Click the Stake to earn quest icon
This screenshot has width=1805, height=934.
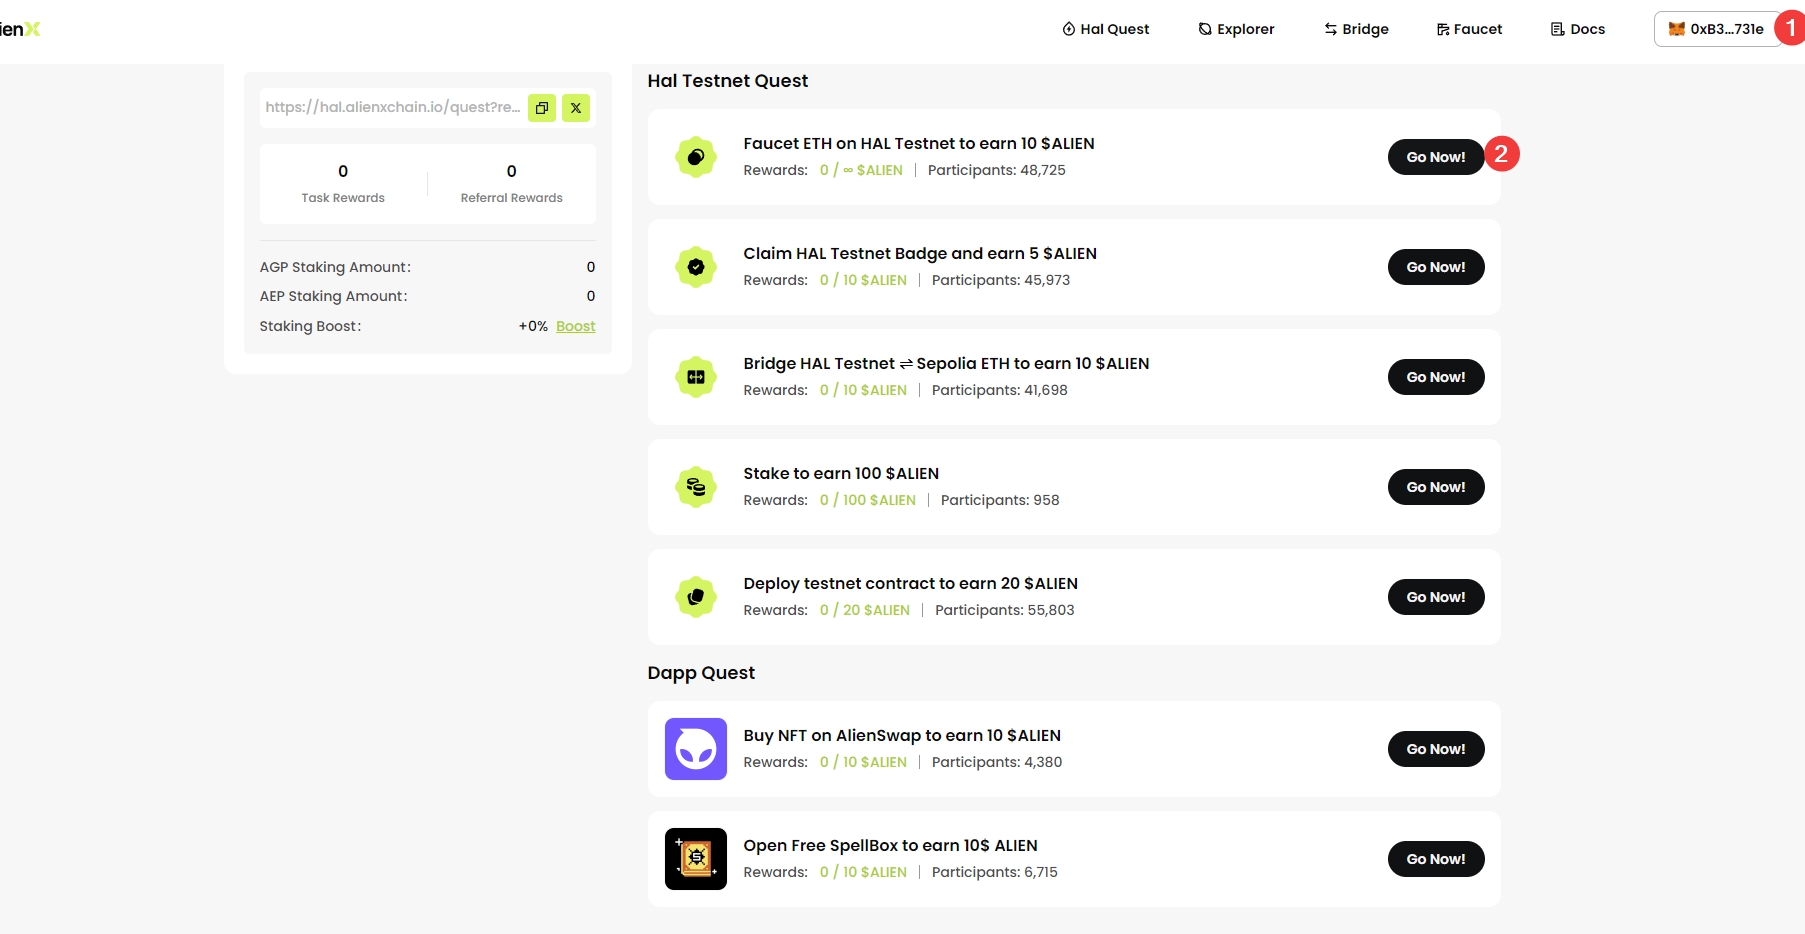696,487
